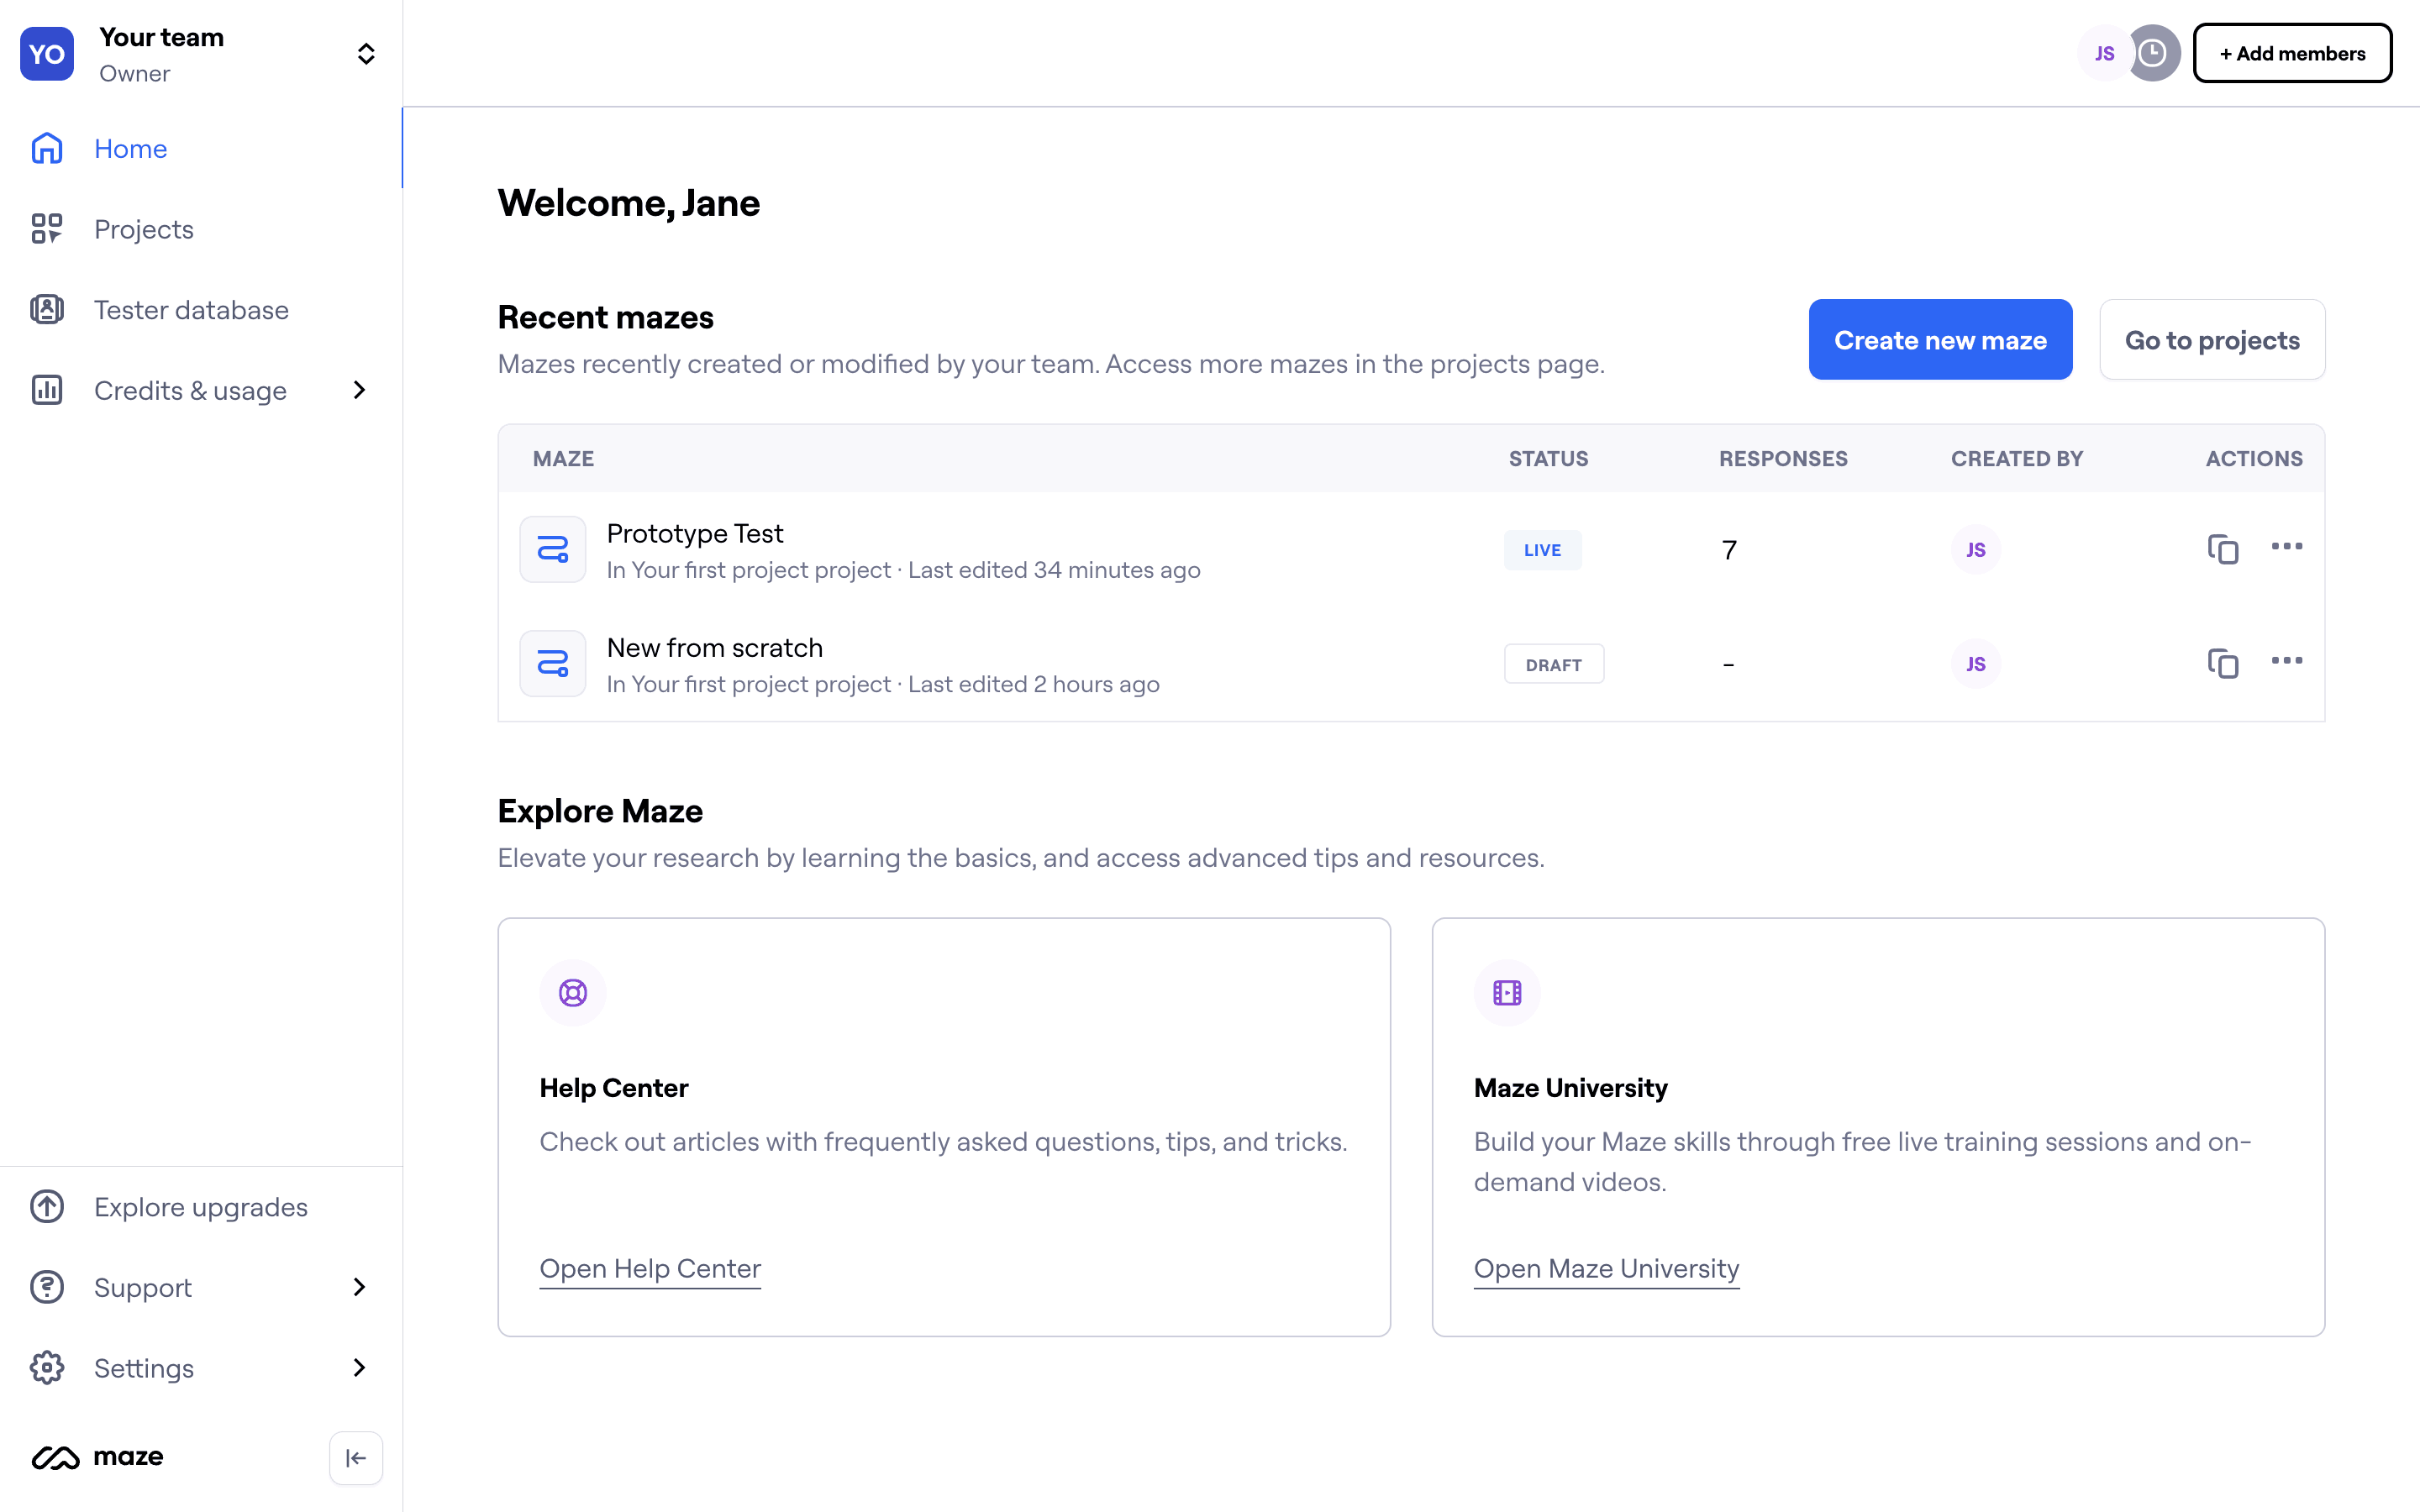Click the Help Center lifebuoy icon
The height and width of the screenshot is (1512, 2420).
[x=573, y=993]
